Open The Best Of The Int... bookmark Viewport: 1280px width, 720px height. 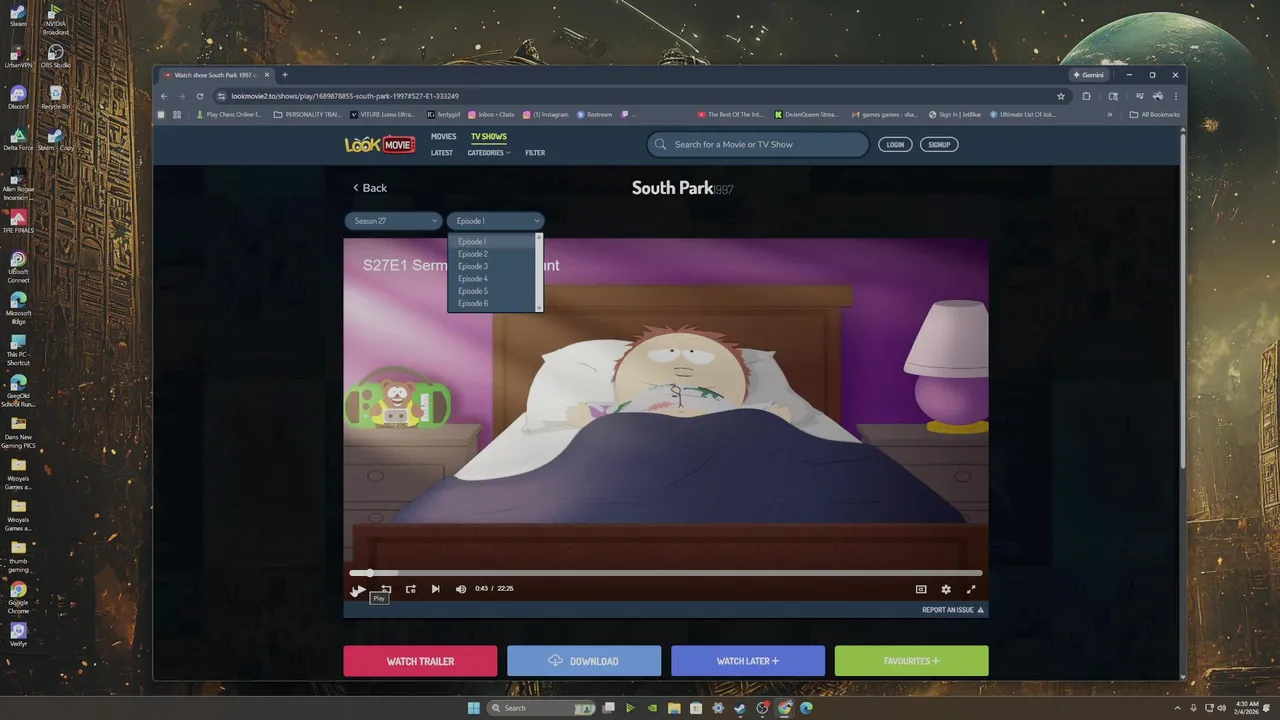(x=731, y=115)
